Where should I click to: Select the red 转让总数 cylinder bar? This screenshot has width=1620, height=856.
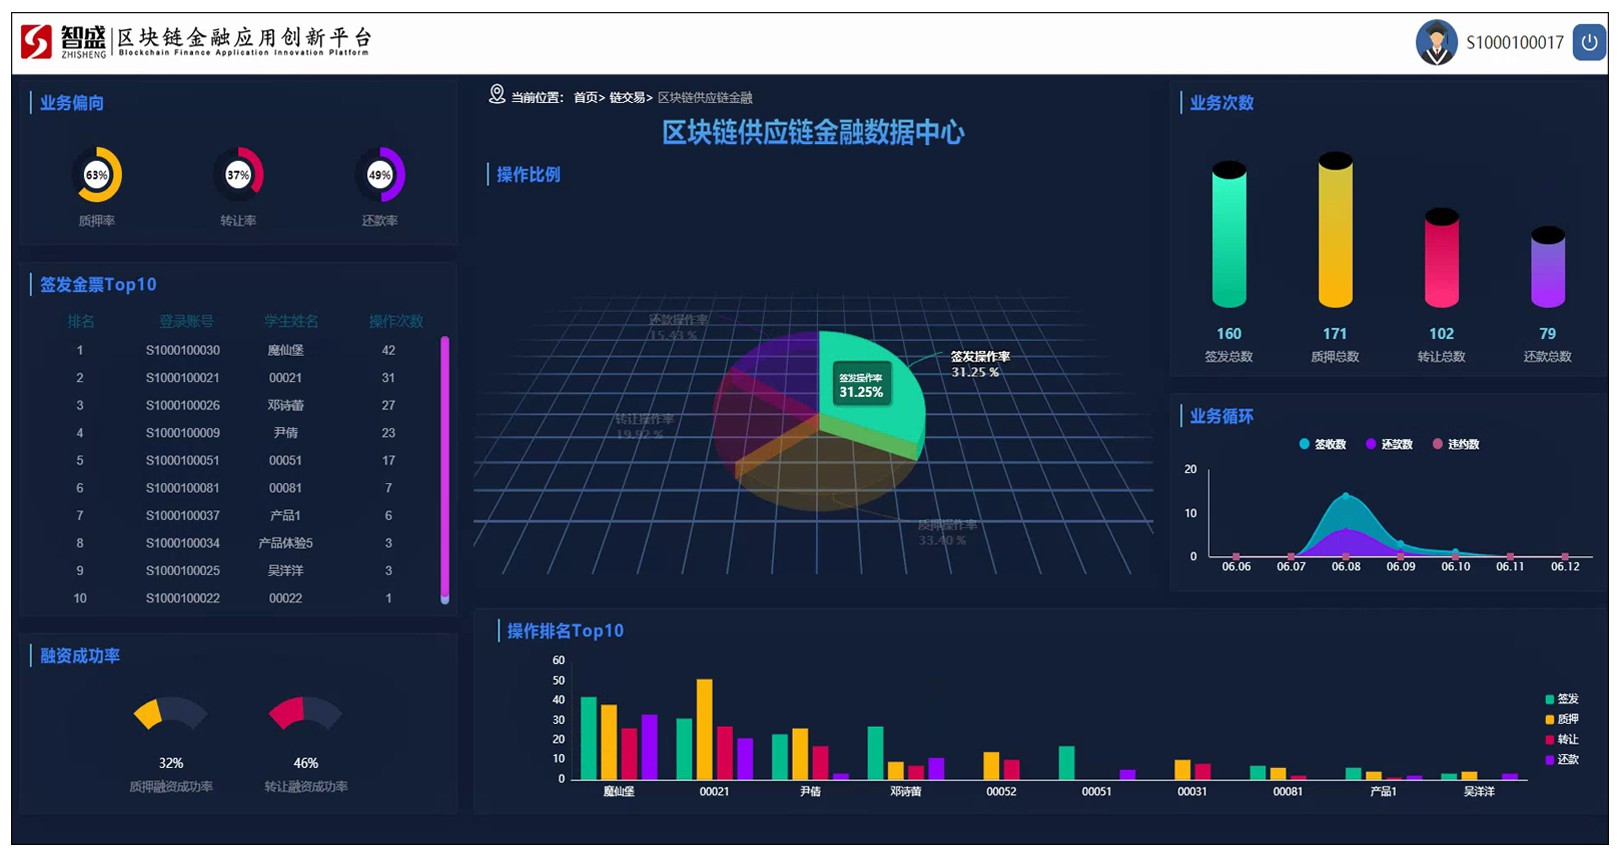[x=1441, y=258]
